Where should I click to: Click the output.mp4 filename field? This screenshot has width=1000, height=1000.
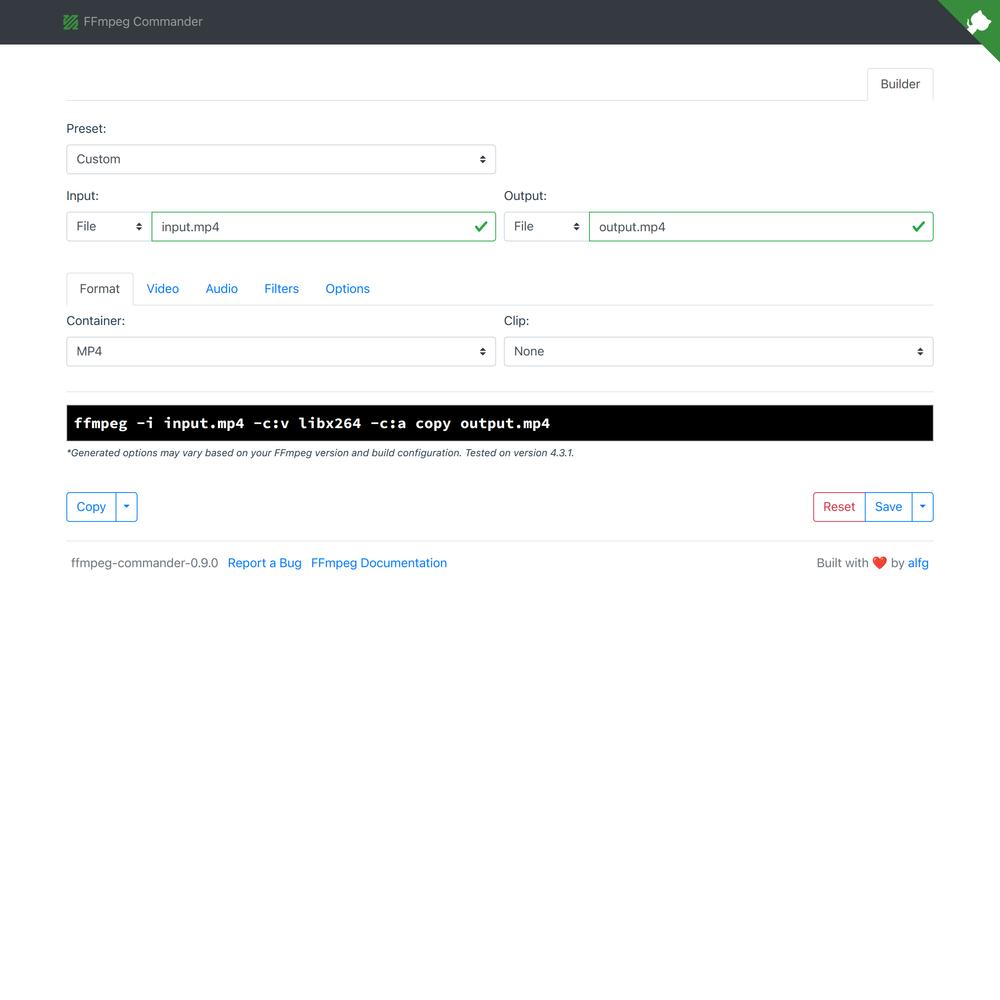pyautogui.click(x=761, y=226)
